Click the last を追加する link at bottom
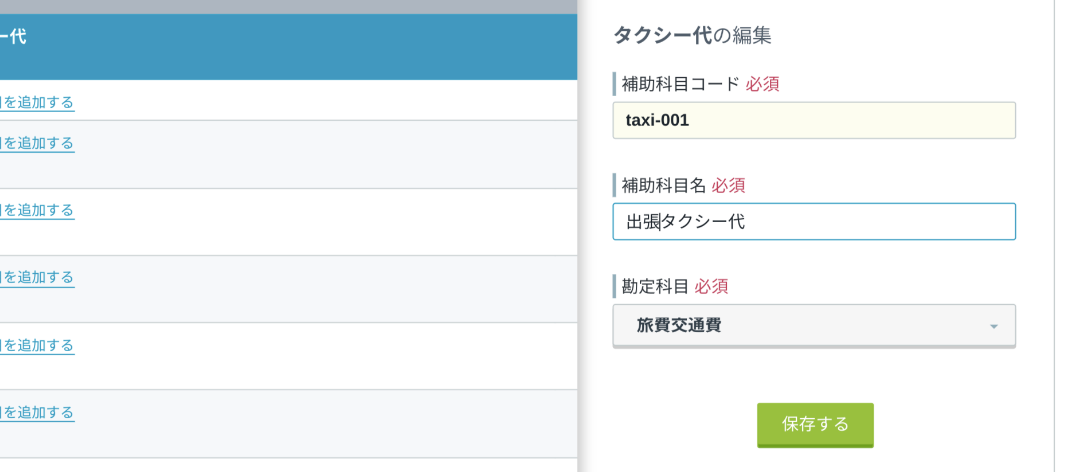 (x=37, y=412)
